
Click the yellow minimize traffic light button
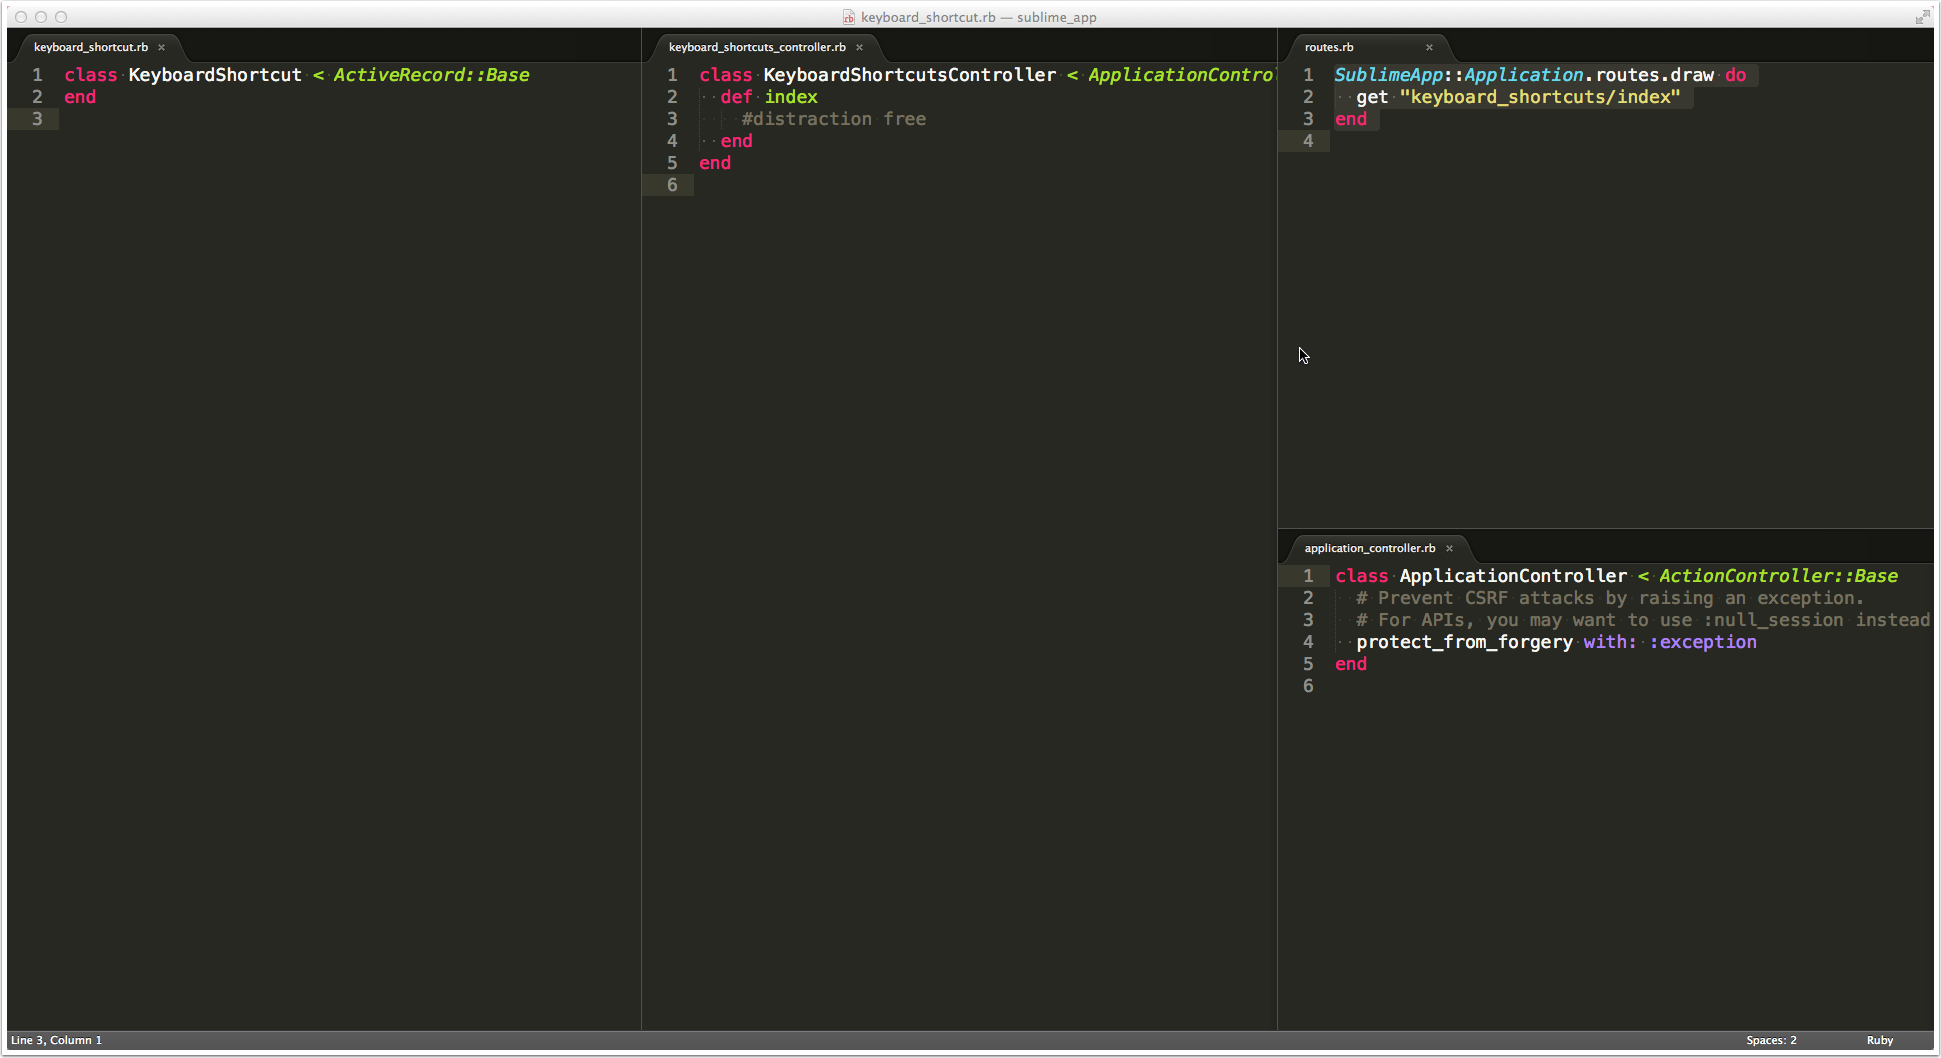(x=40, y=16)
